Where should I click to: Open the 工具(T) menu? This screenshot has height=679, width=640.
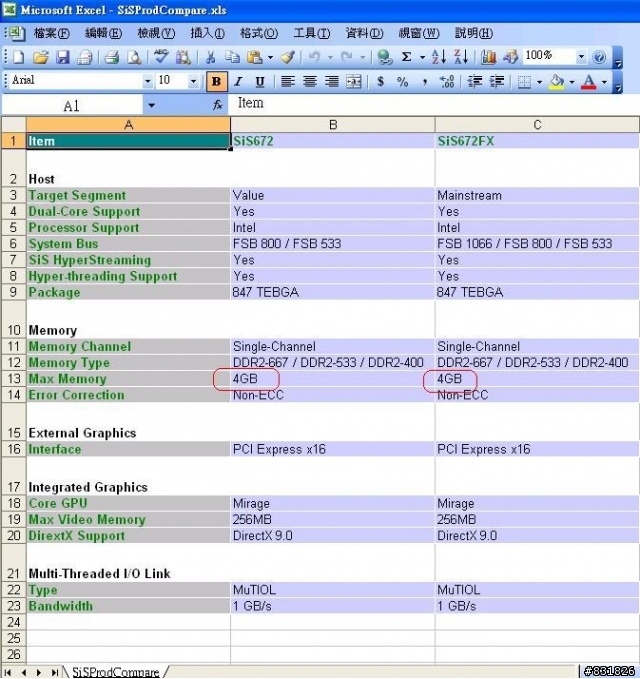tap(312, 33)
